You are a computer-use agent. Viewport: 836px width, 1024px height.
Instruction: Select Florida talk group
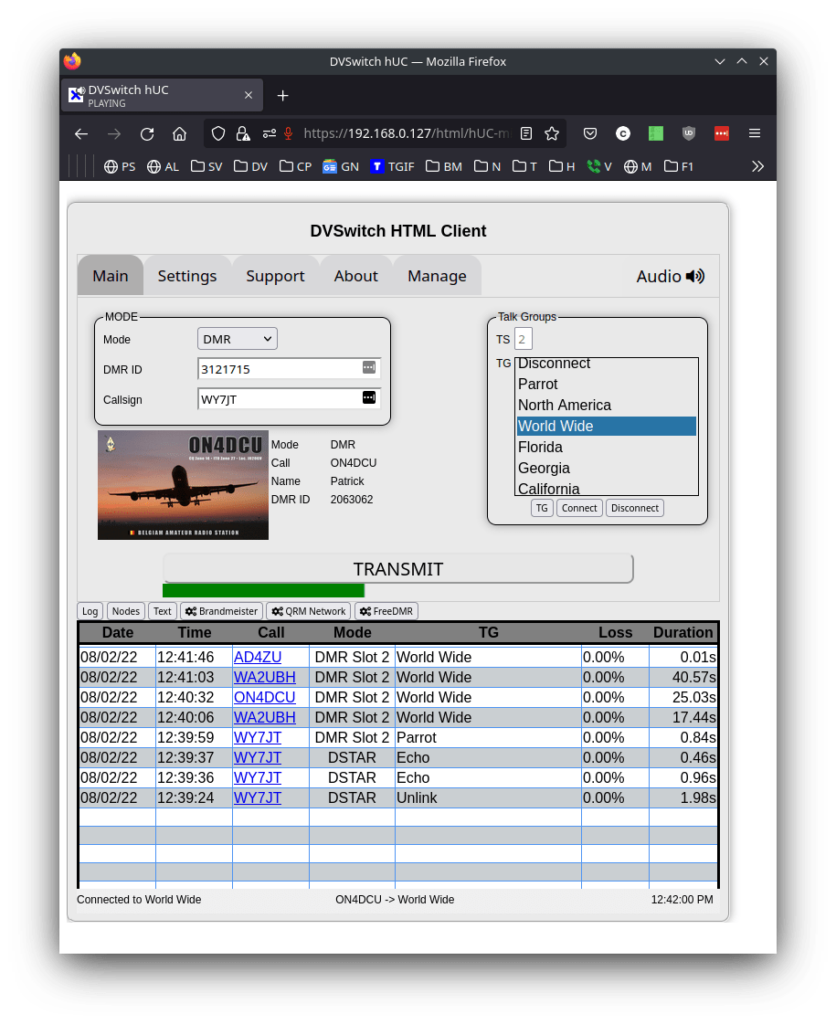[607, 447]
